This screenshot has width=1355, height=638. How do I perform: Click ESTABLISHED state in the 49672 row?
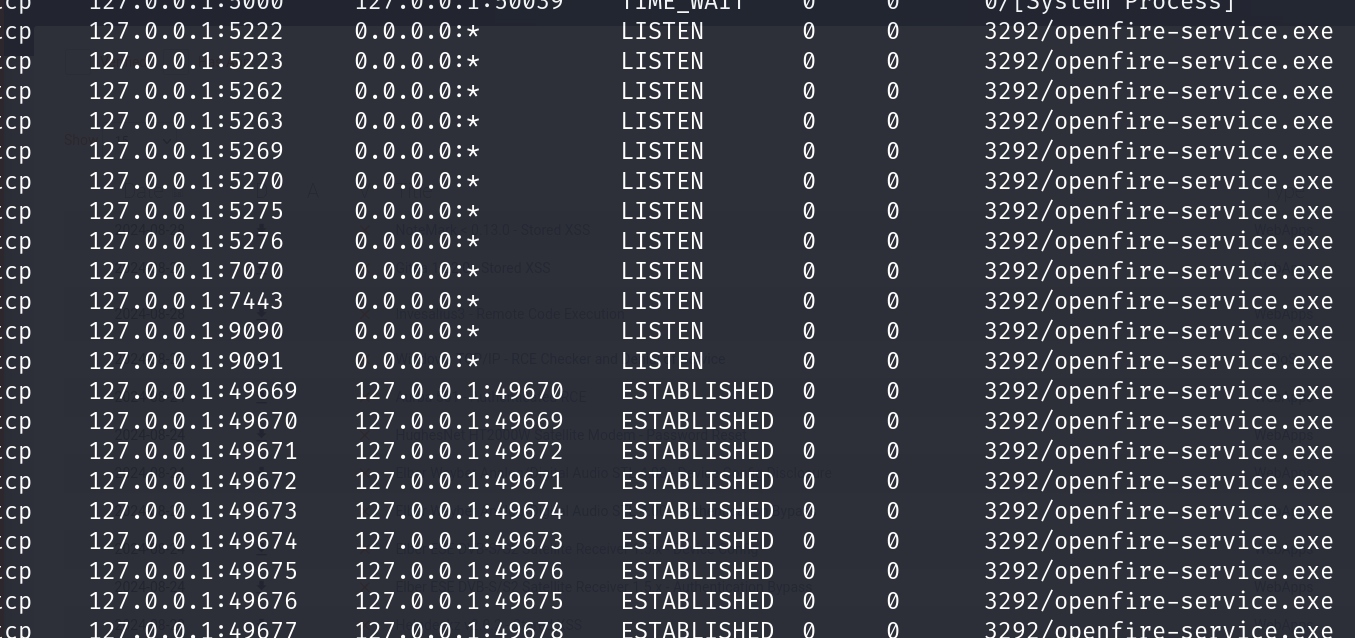[x=697, y=481]
